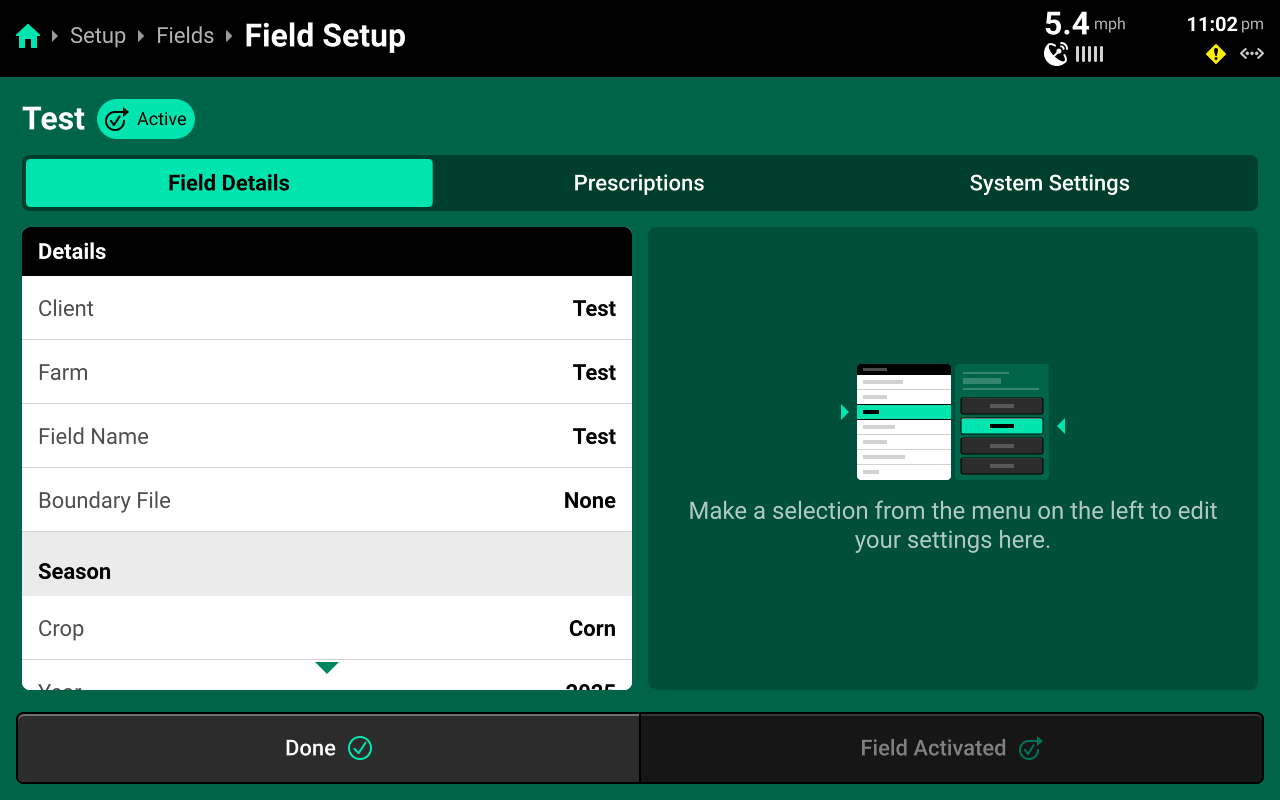This screenshot has height=800, width=1280.
Task: Switch to the System Settings tab
Action: pyautogui.click(x=1049, y=183)
